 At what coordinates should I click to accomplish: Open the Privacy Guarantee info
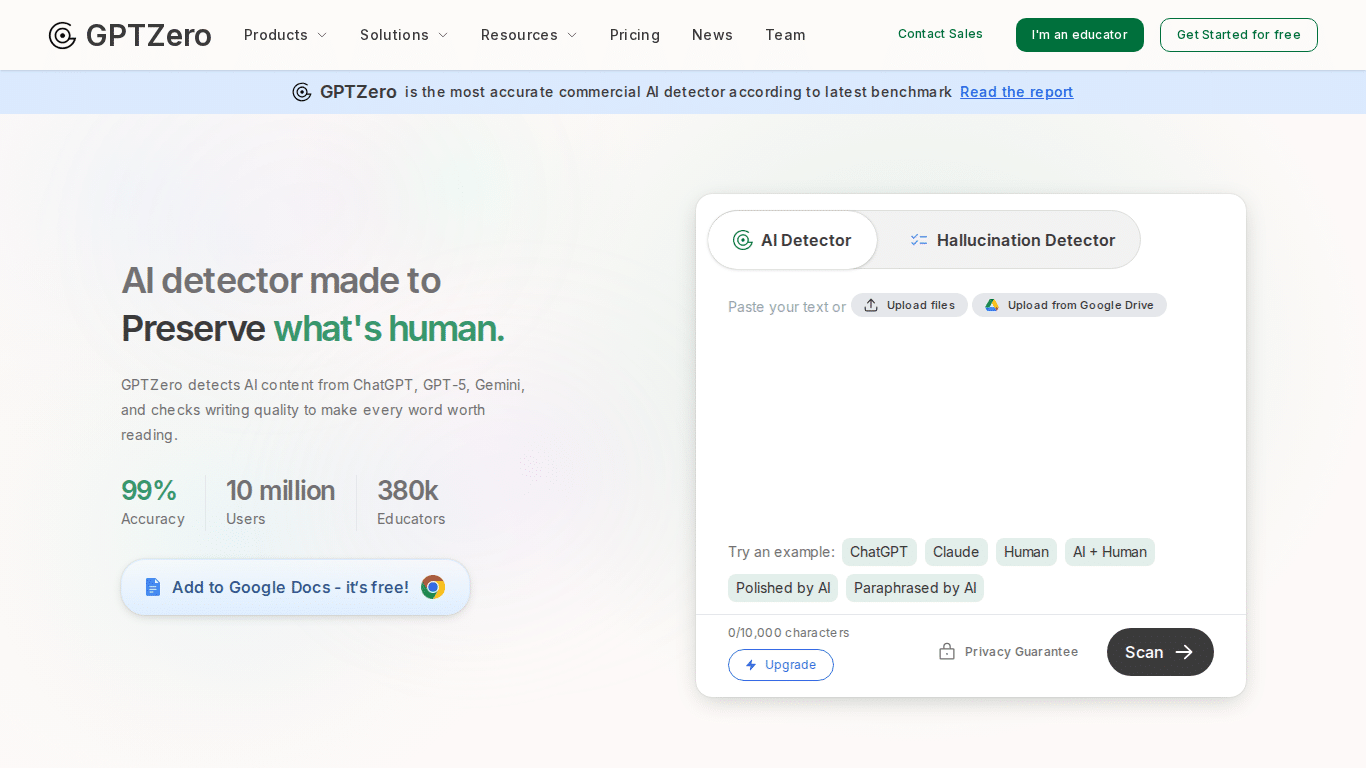tap(1008, 652)
